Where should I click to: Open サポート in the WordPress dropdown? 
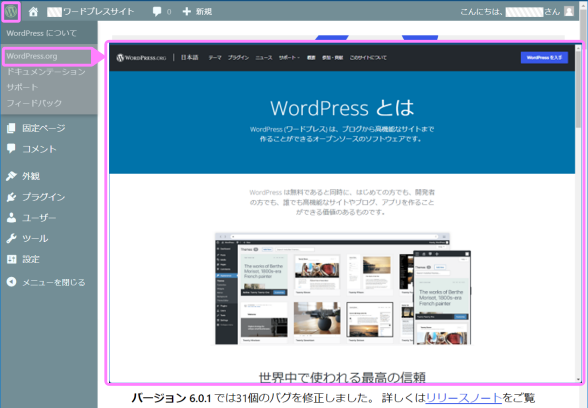22,87
